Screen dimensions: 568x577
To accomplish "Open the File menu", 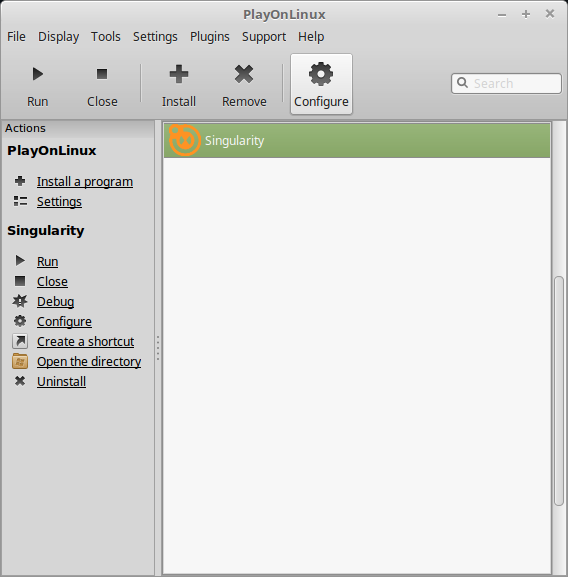I will (x=16, y=36).
